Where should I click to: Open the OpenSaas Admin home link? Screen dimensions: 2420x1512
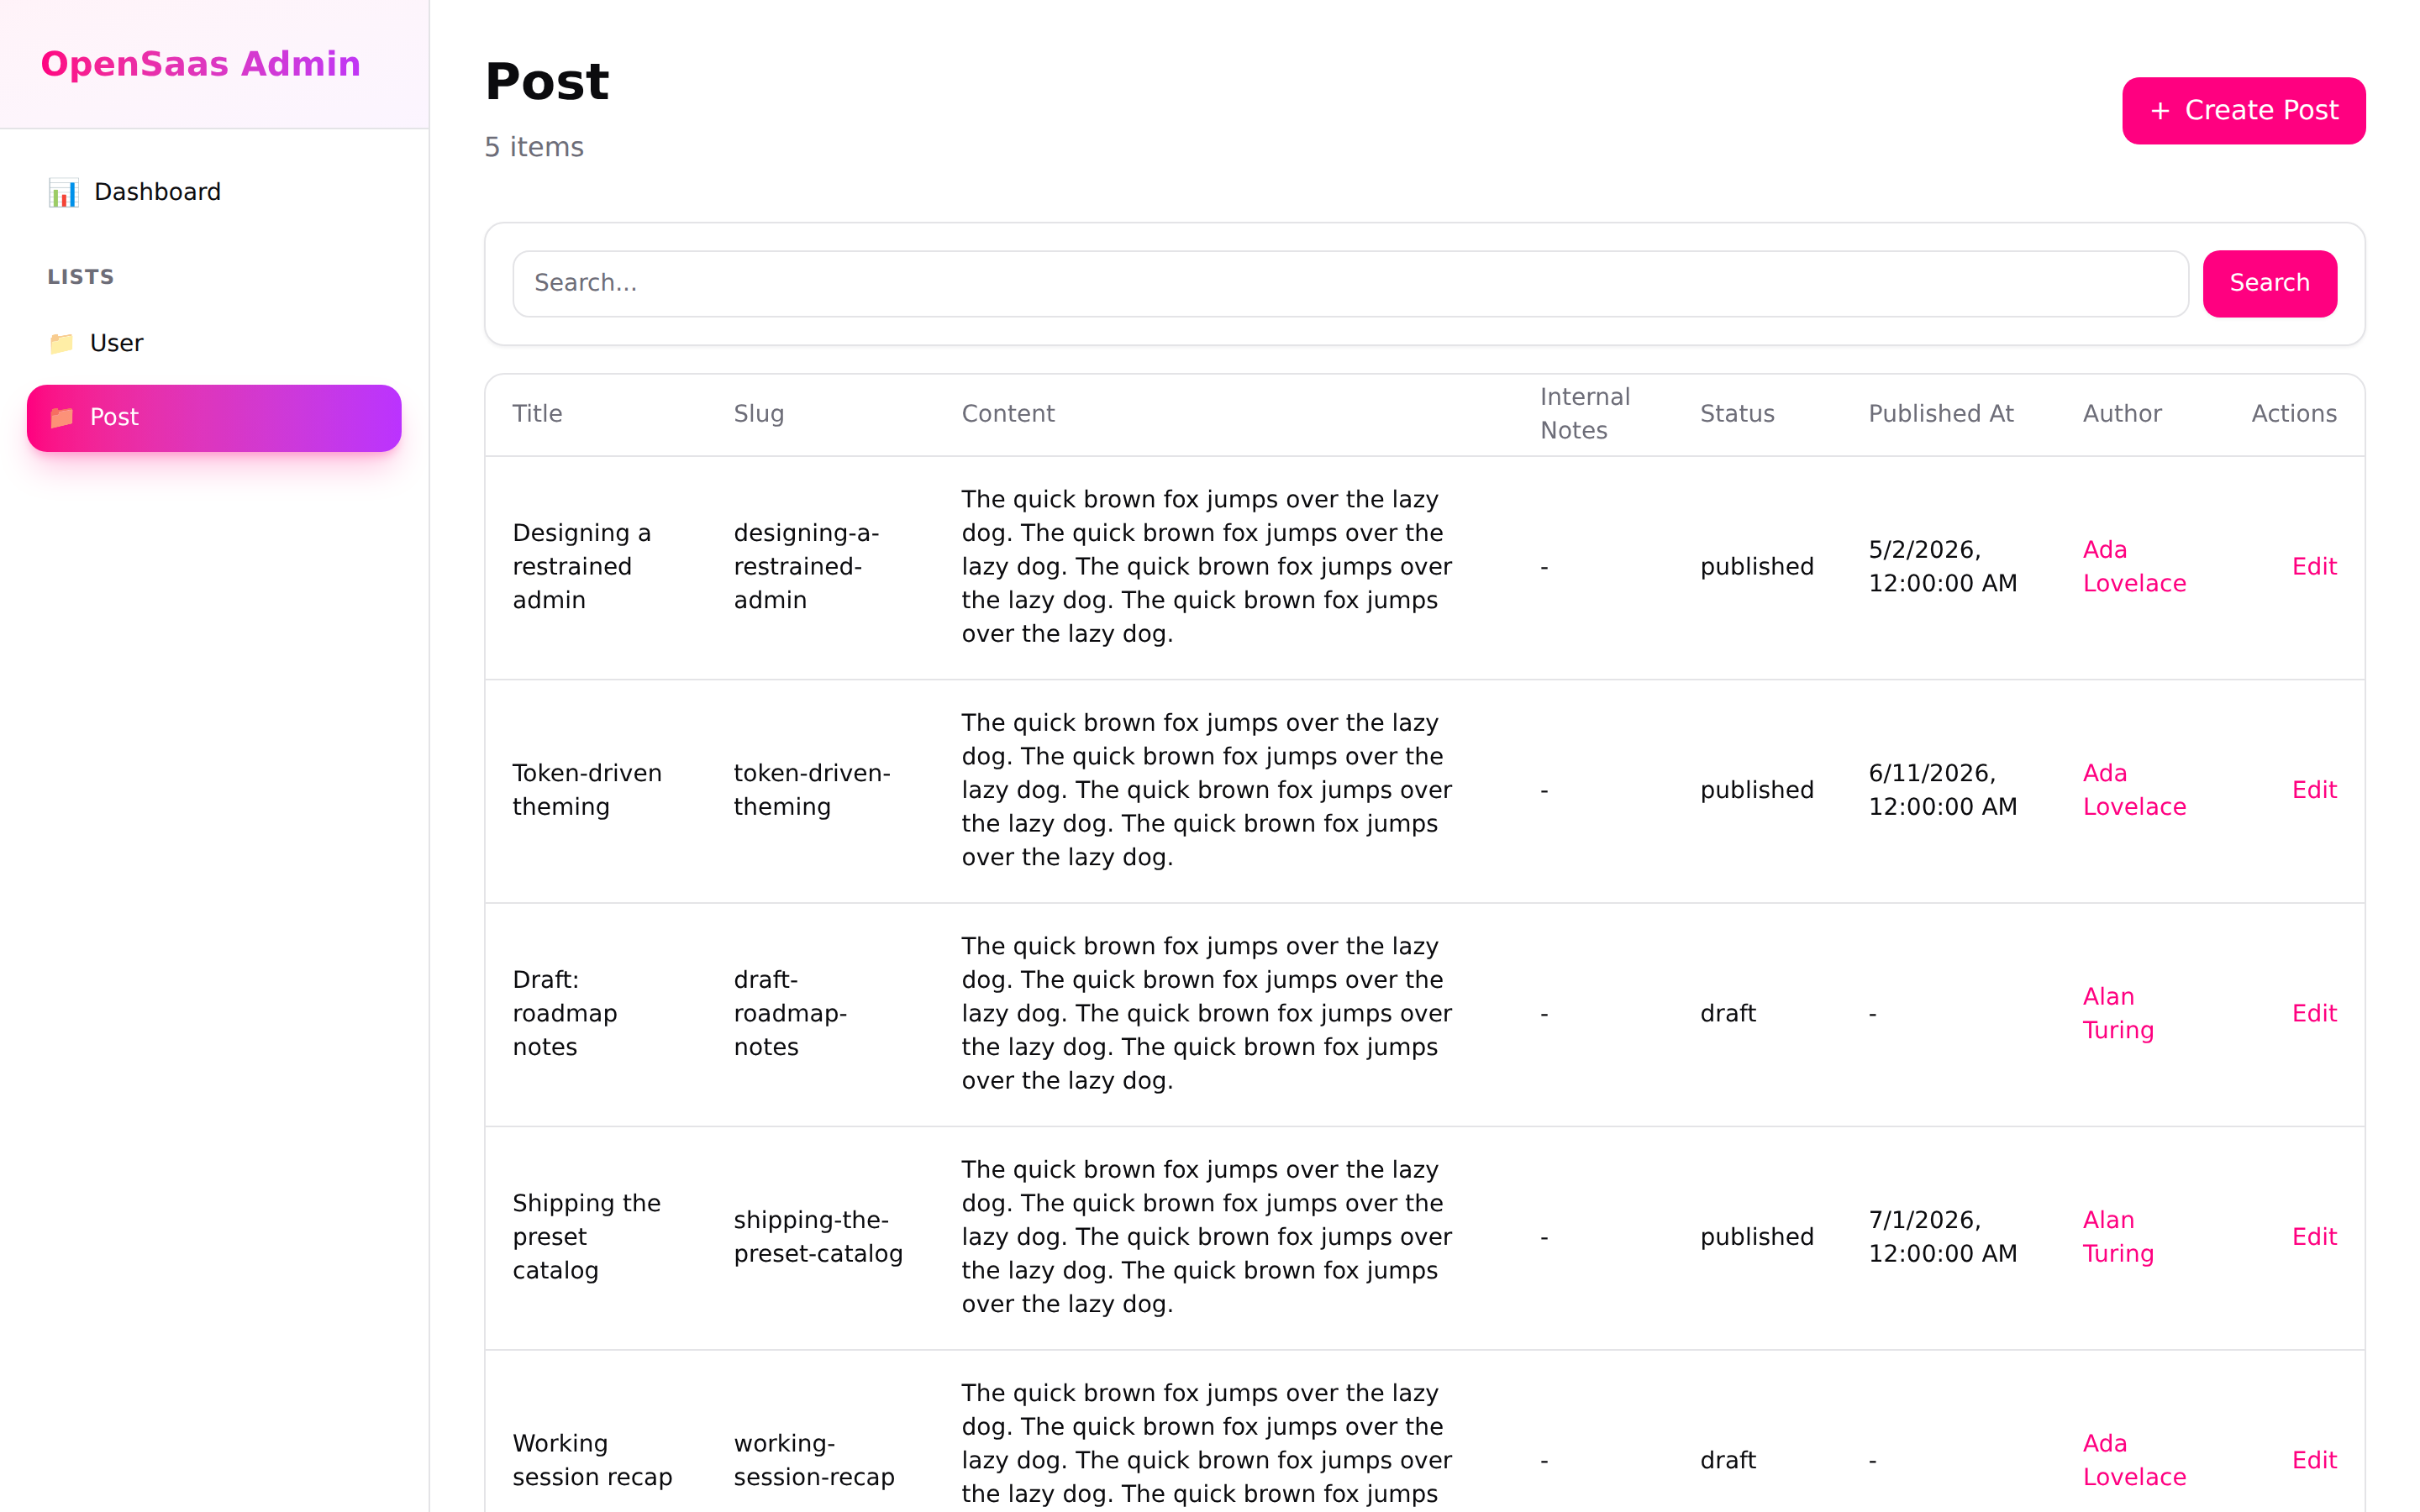pyautogui.click(x=201, y=64)
